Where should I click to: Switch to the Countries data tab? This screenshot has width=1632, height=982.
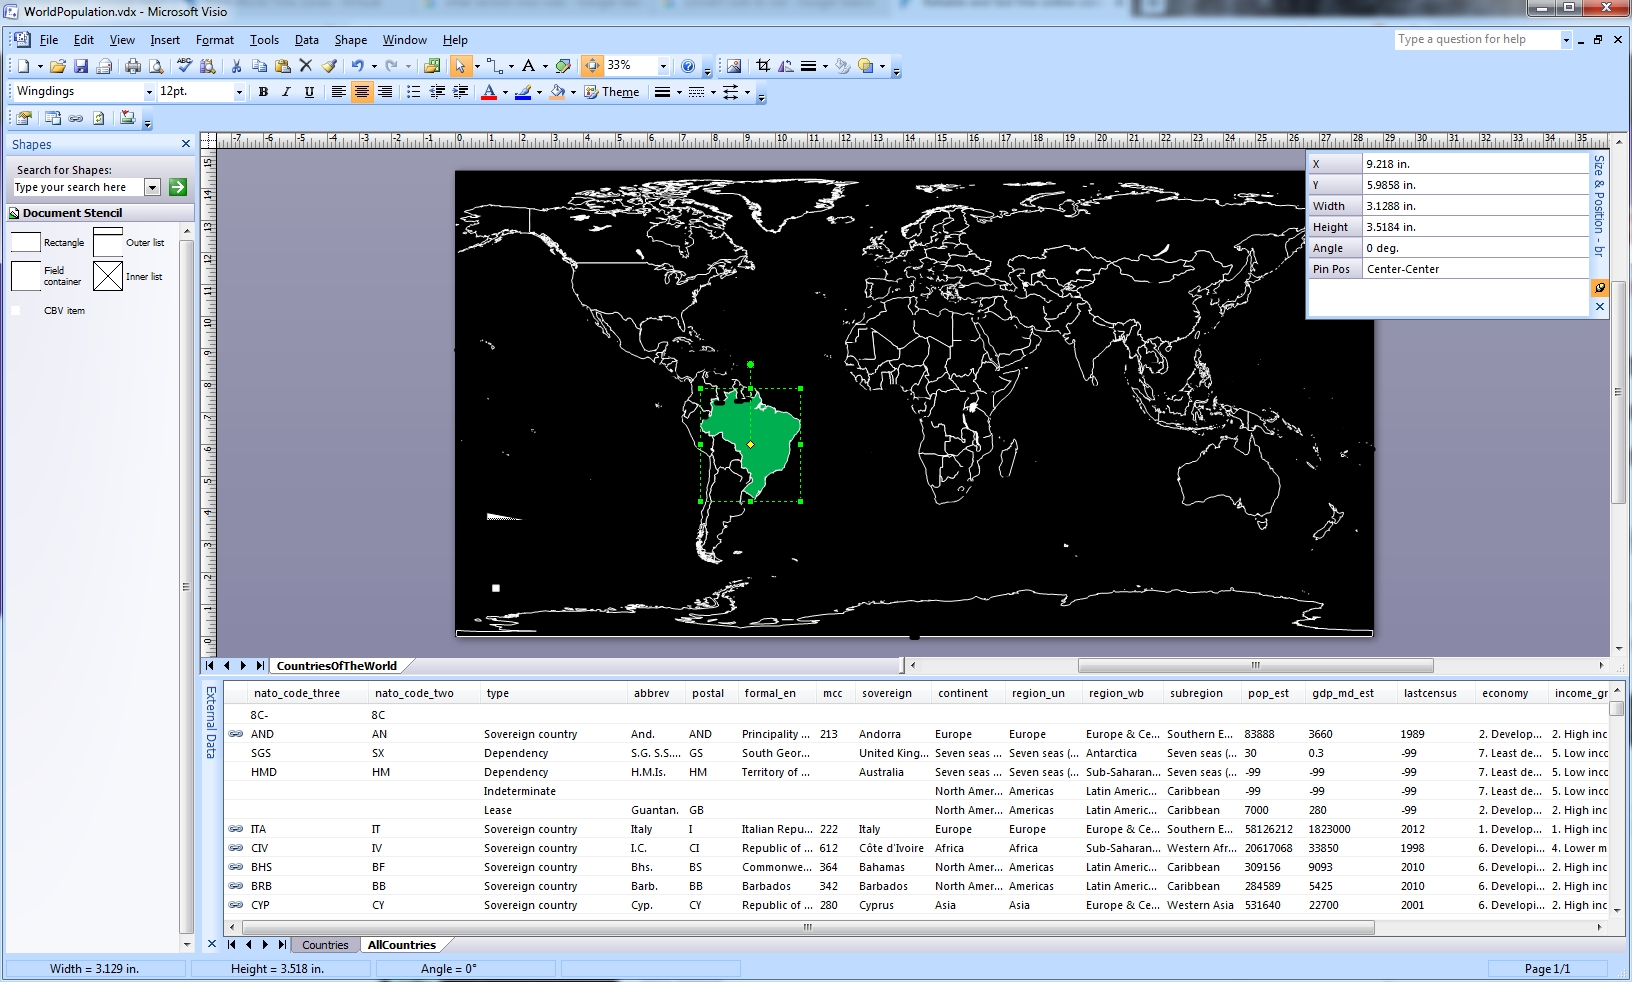[x=325, y=945]
